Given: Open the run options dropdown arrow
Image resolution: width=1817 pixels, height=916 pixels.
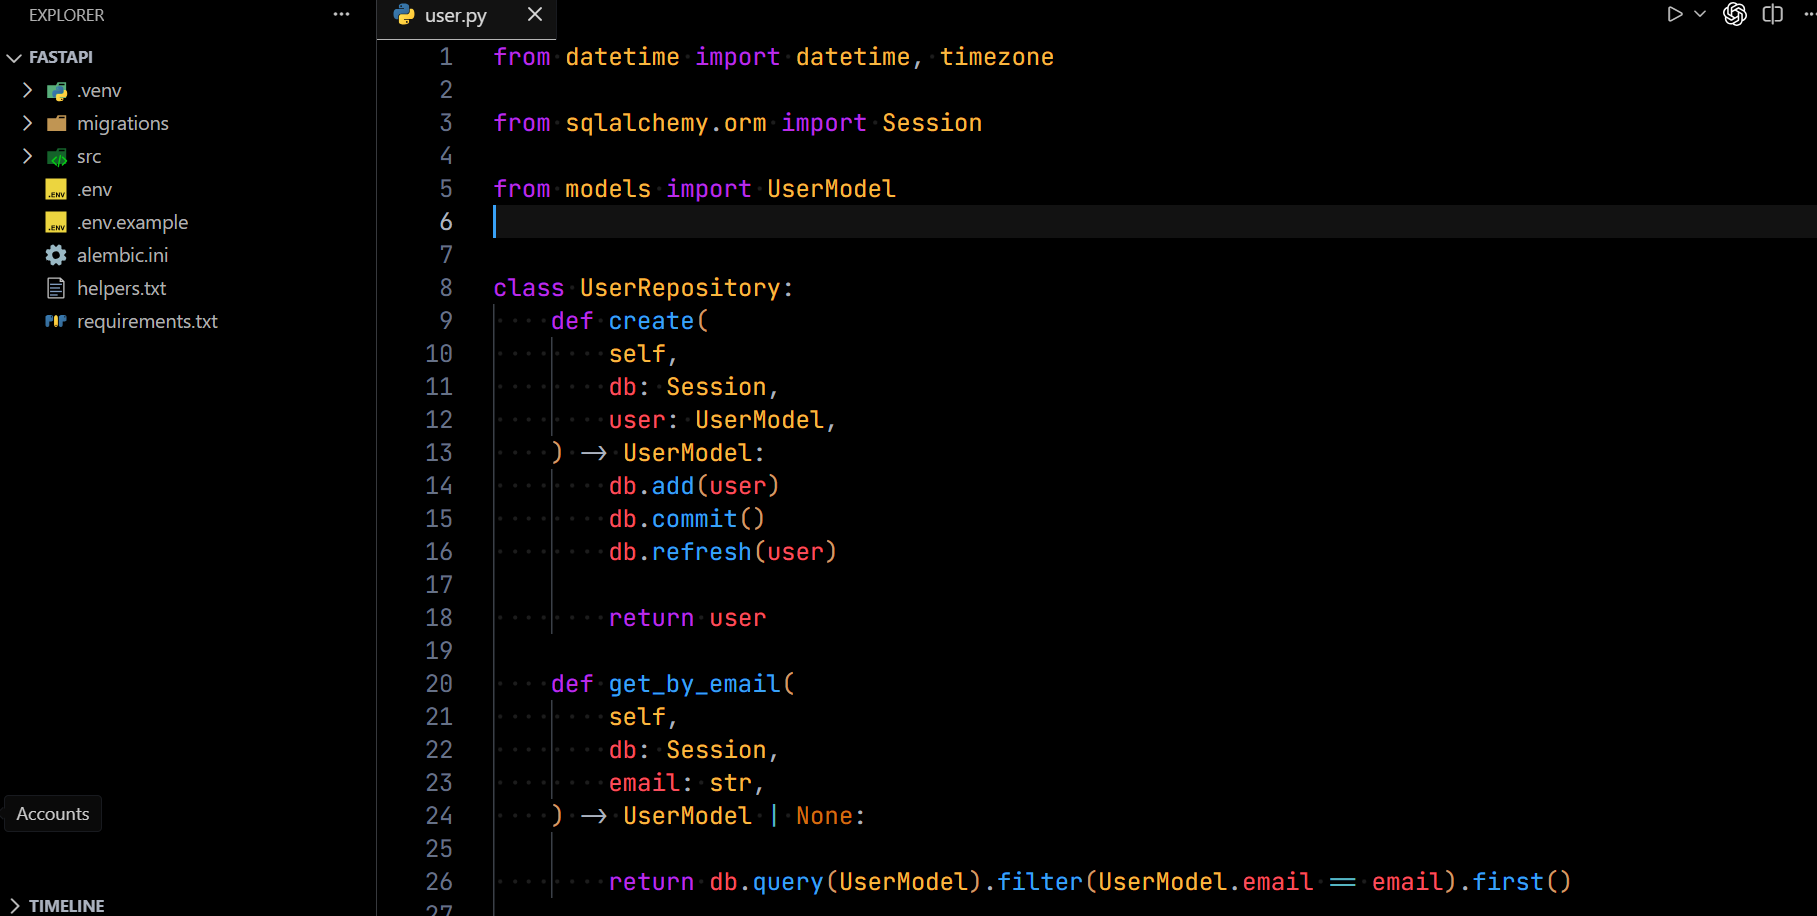Looking at the screenshot, I should tap(1700, 14).
